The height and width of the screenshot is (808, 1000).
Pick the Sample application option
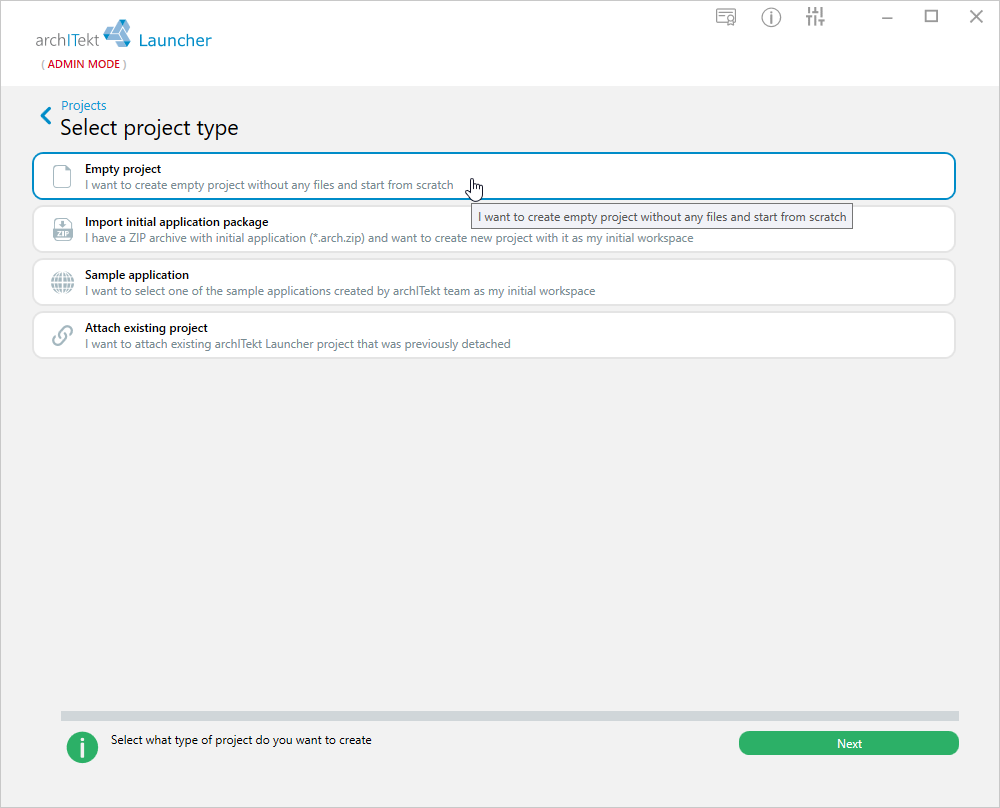point(494,282)
